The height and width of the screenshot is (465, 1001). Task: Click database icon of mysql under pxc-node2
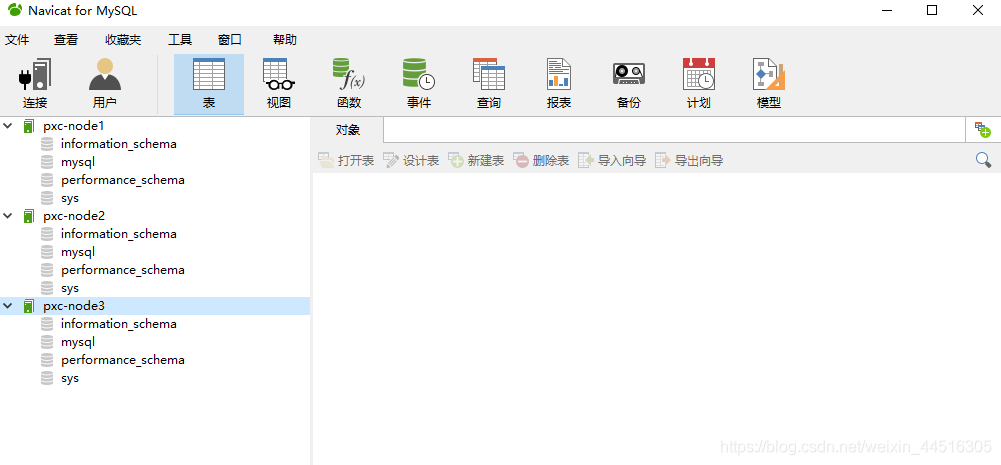[47, 252]
